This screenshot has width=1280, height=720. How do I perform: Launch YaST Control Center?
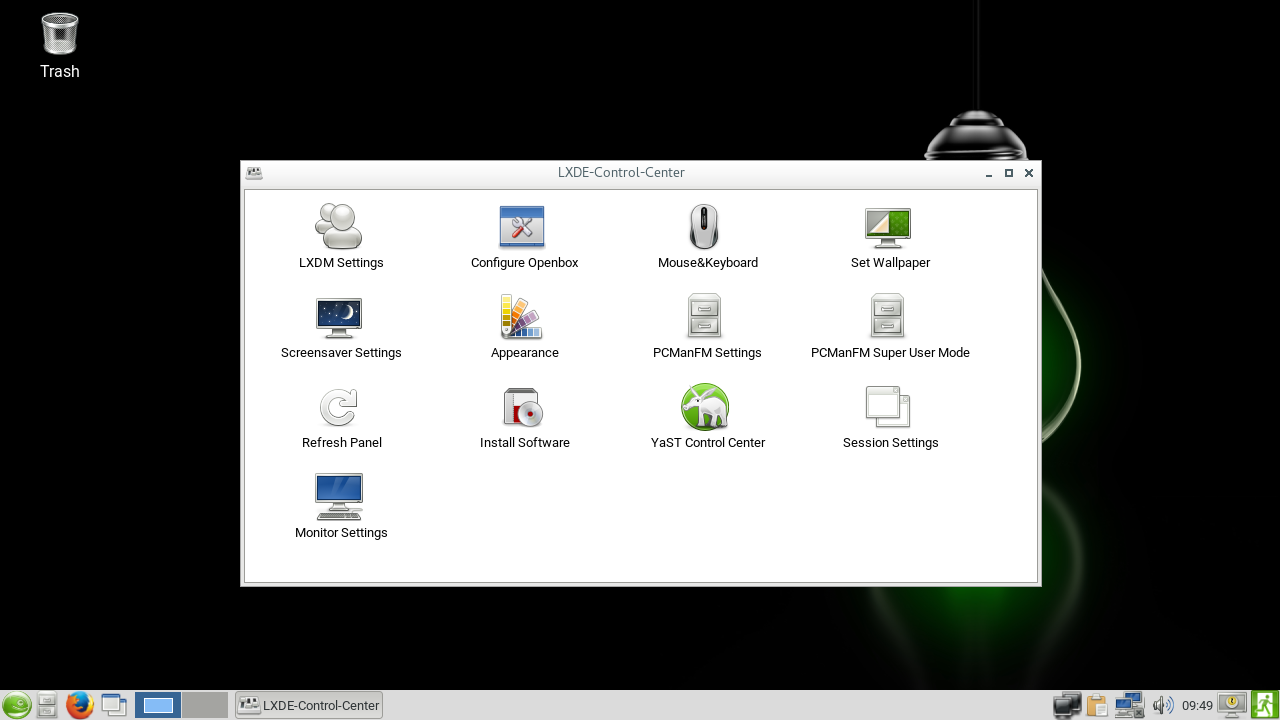[704, 407]
